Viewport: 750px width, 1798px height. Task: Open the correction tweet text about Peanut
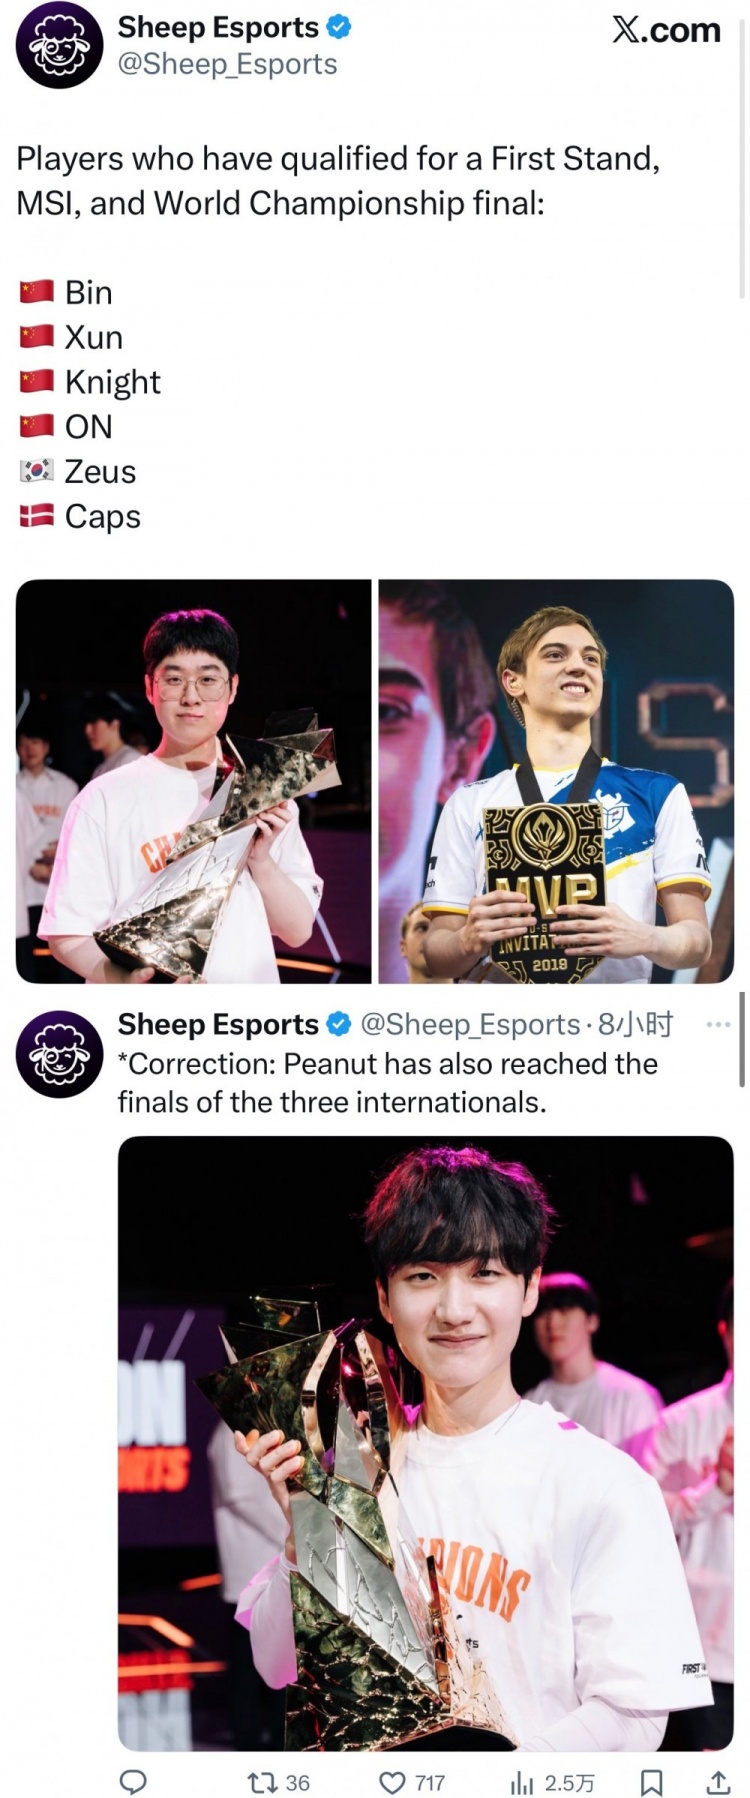click(387, 1082)
